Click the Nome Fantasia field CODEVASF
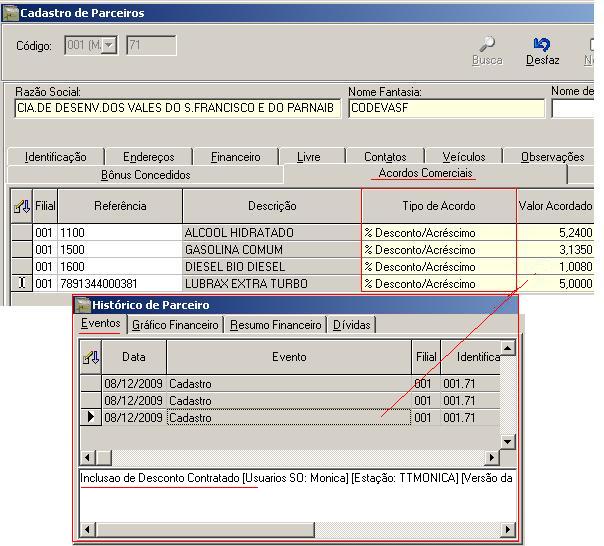This screenshot has width=604, height=546. click(x=446, y=108)
